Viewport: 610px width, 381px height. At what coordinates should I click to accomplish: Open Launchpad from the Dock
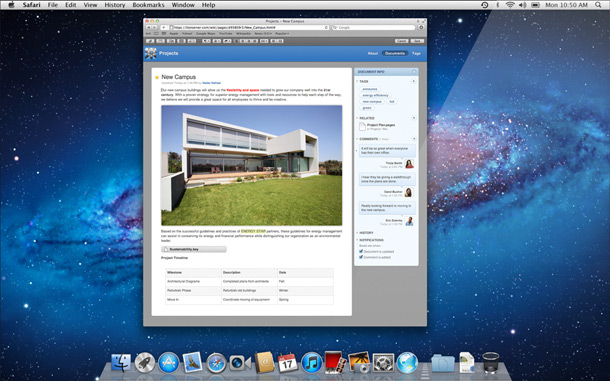point(145,363)
